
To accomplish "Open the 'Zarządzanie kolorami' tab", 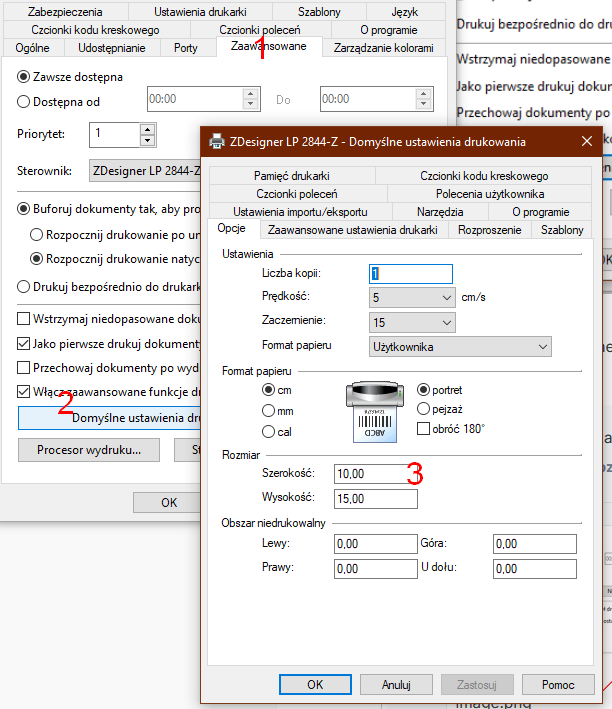I will [383, 48].
